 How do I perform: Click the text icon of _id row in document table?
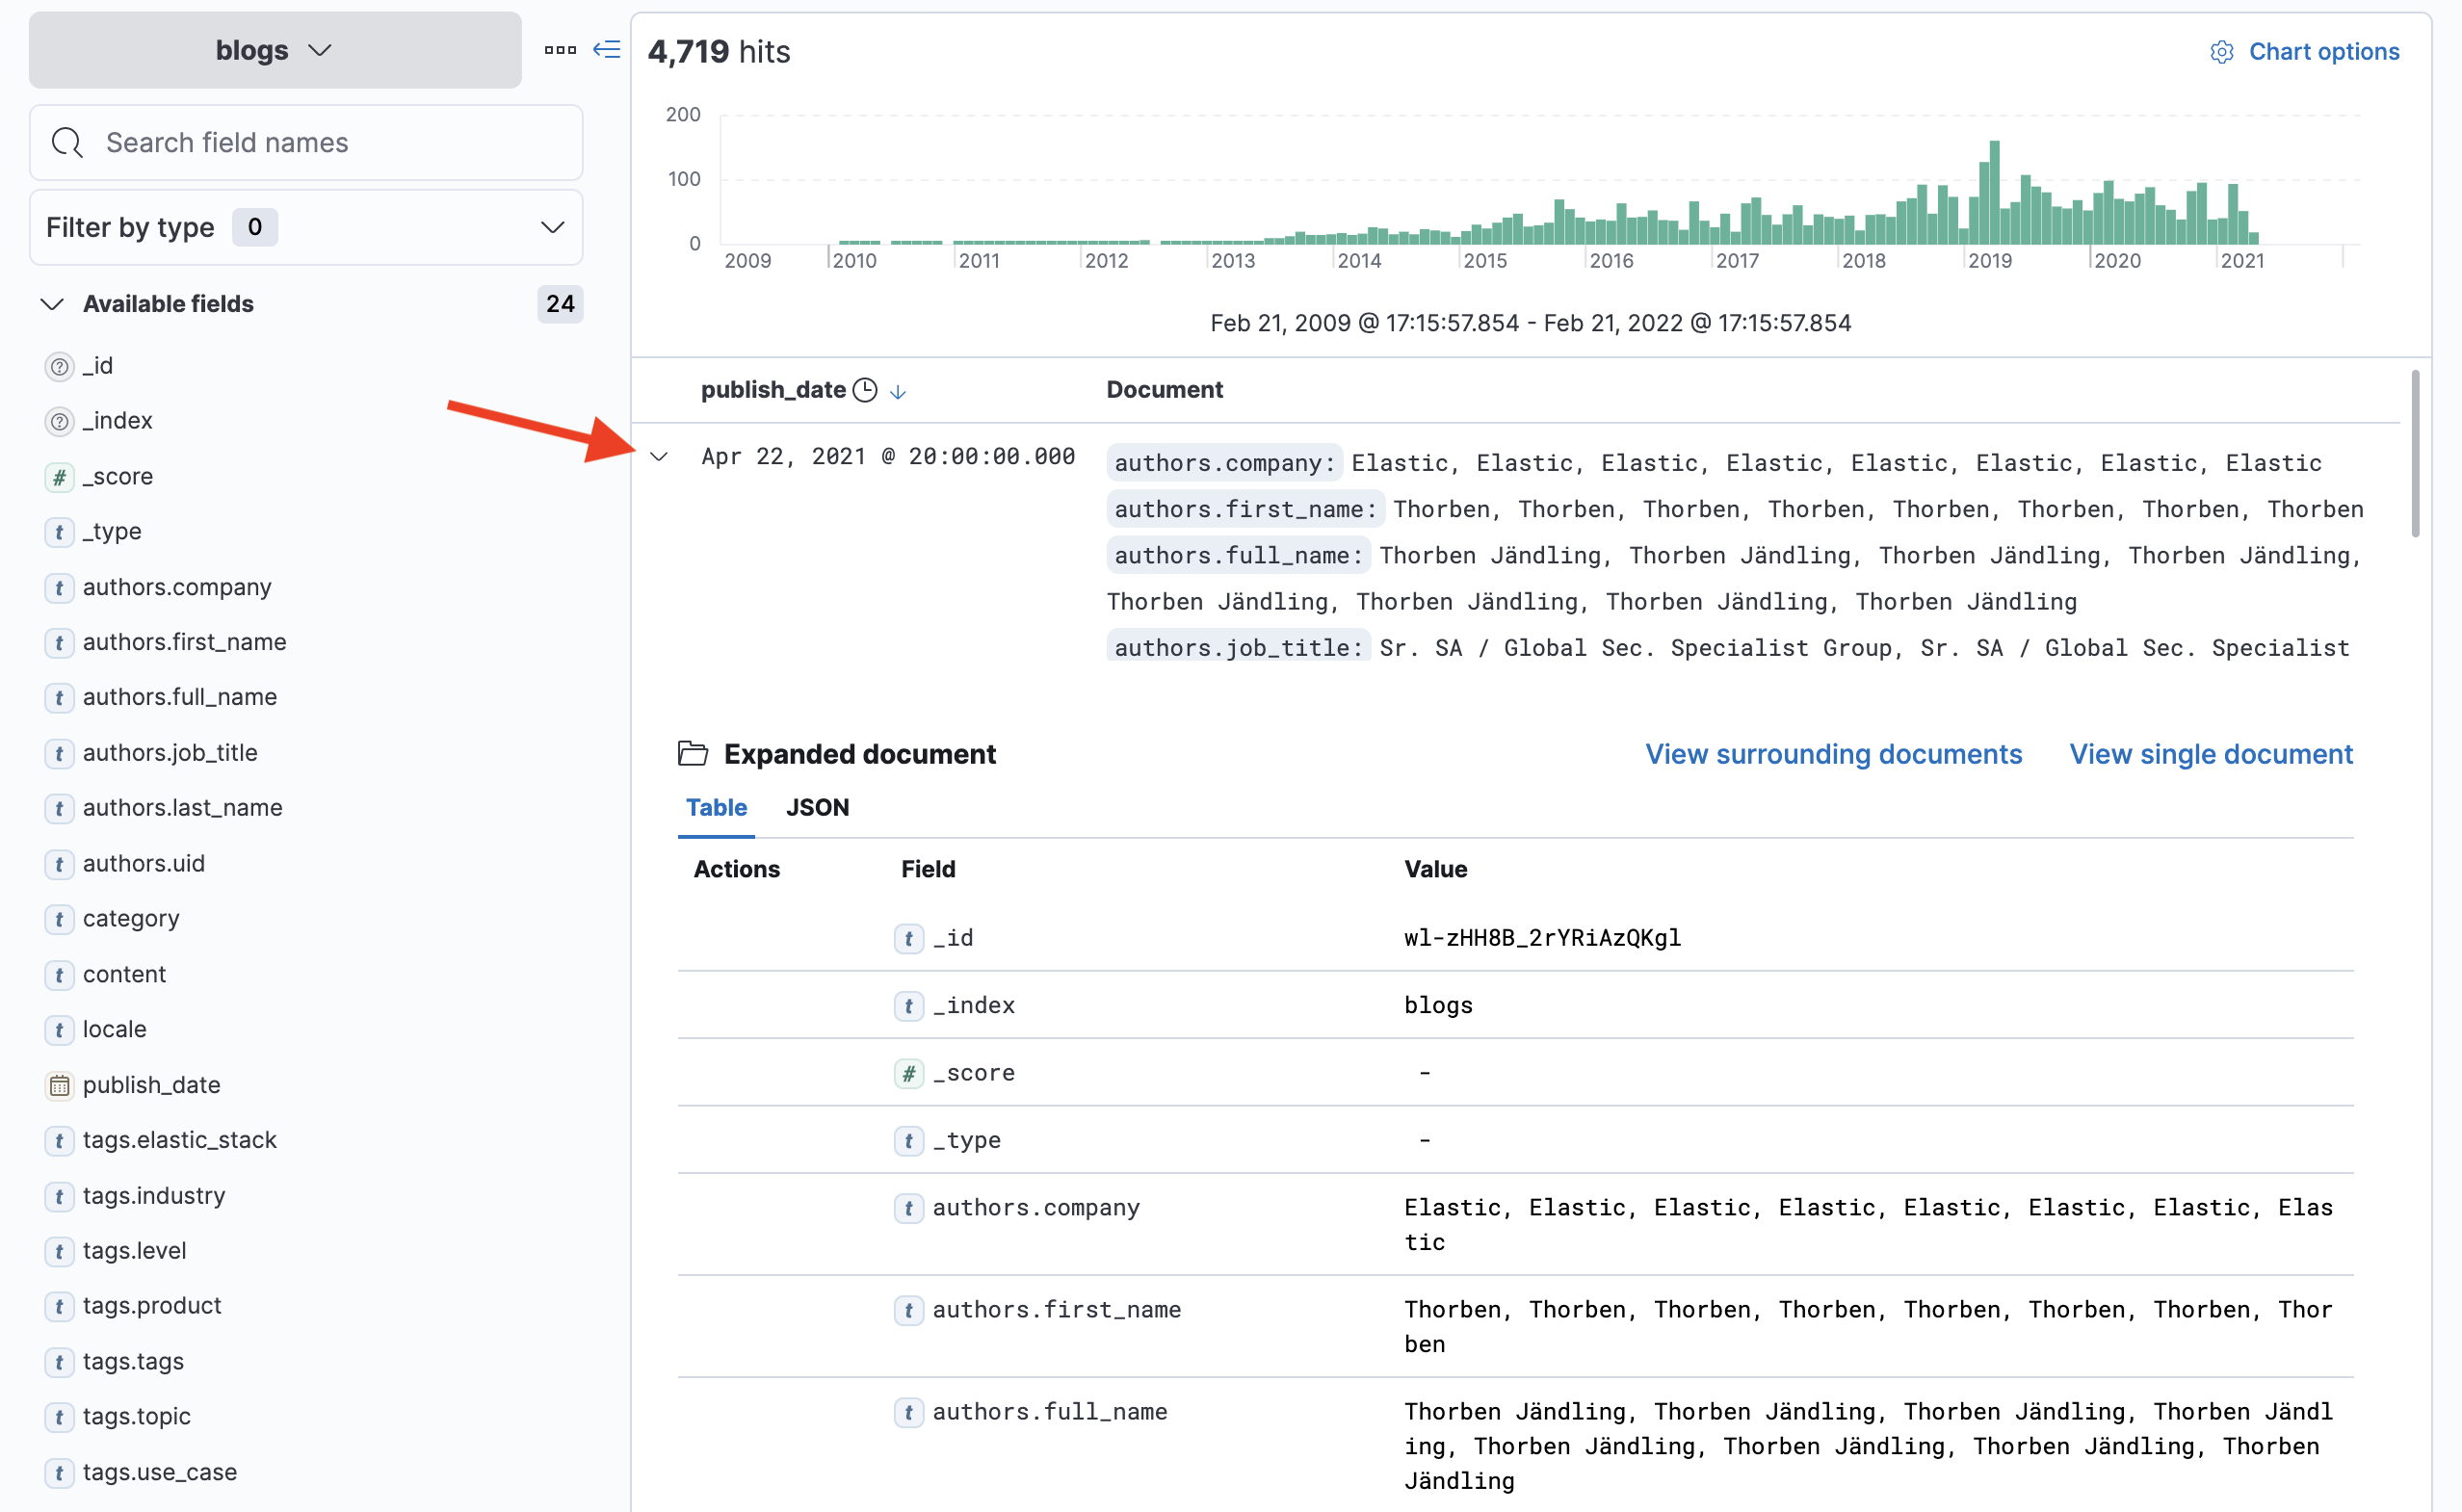click(x=909, y=938)
